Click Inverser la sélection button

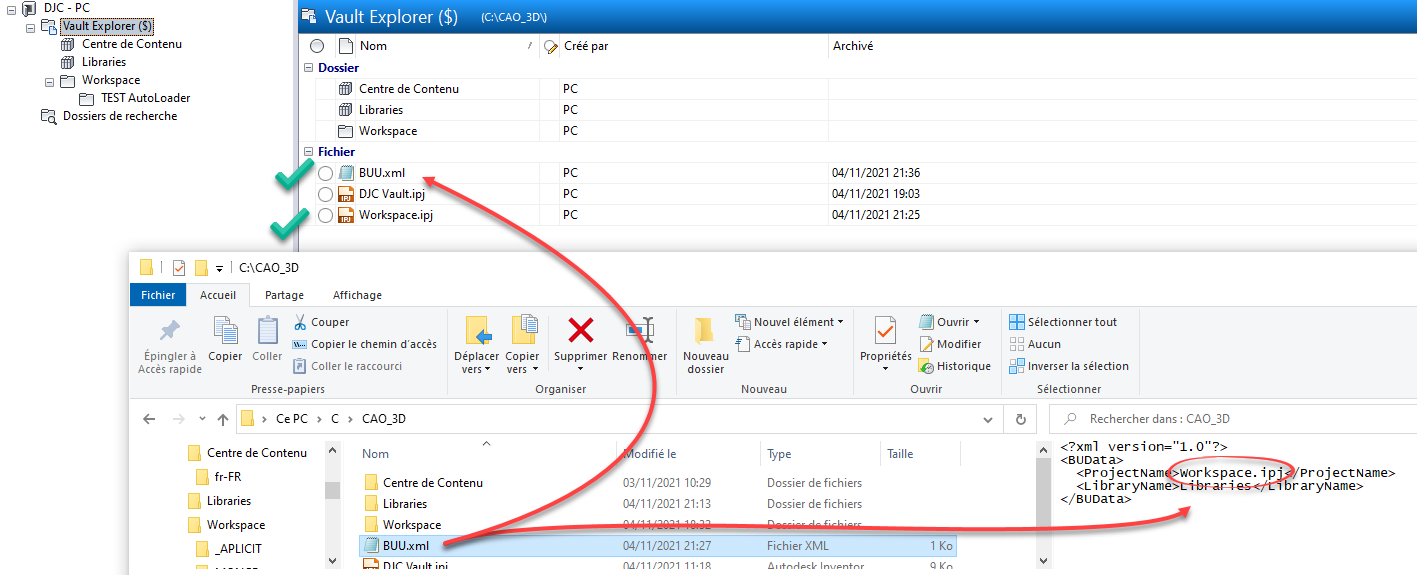coord(1068,366)
